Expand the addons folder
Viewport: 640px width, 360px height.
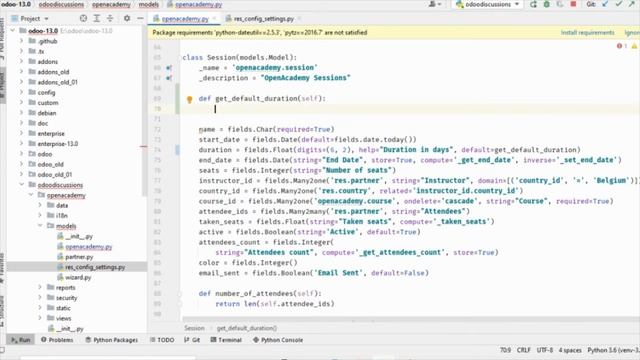tap(21, 61)
